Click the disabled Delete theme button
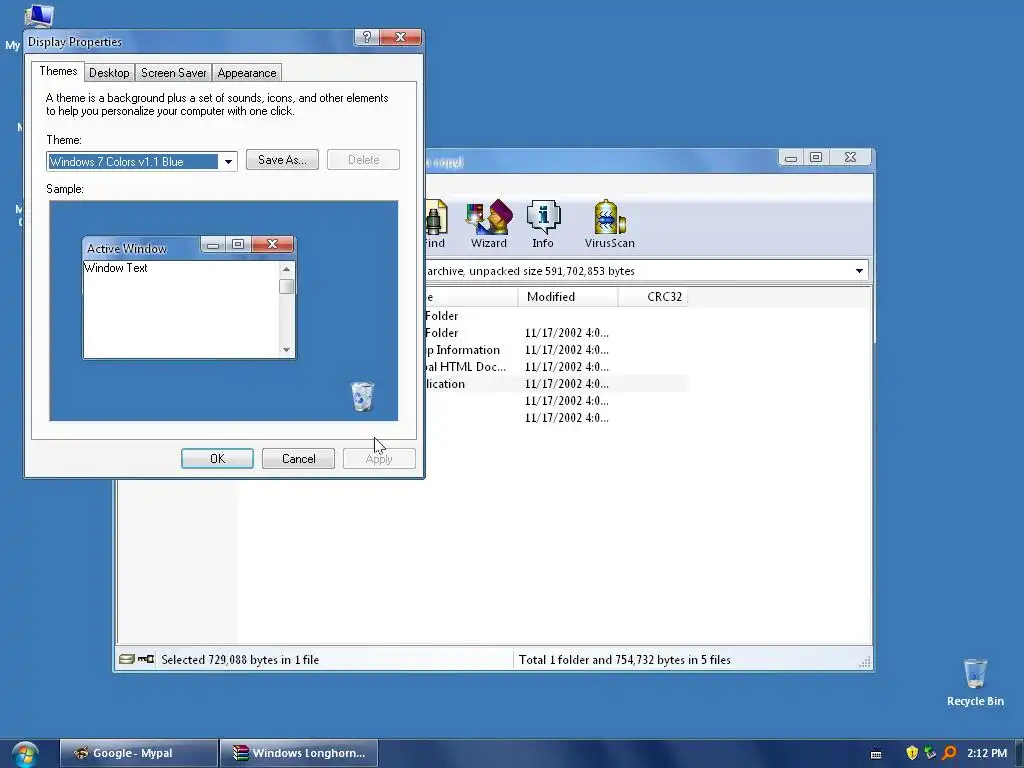The width and height of the screenshot is (1024, 768). [363, 160]
